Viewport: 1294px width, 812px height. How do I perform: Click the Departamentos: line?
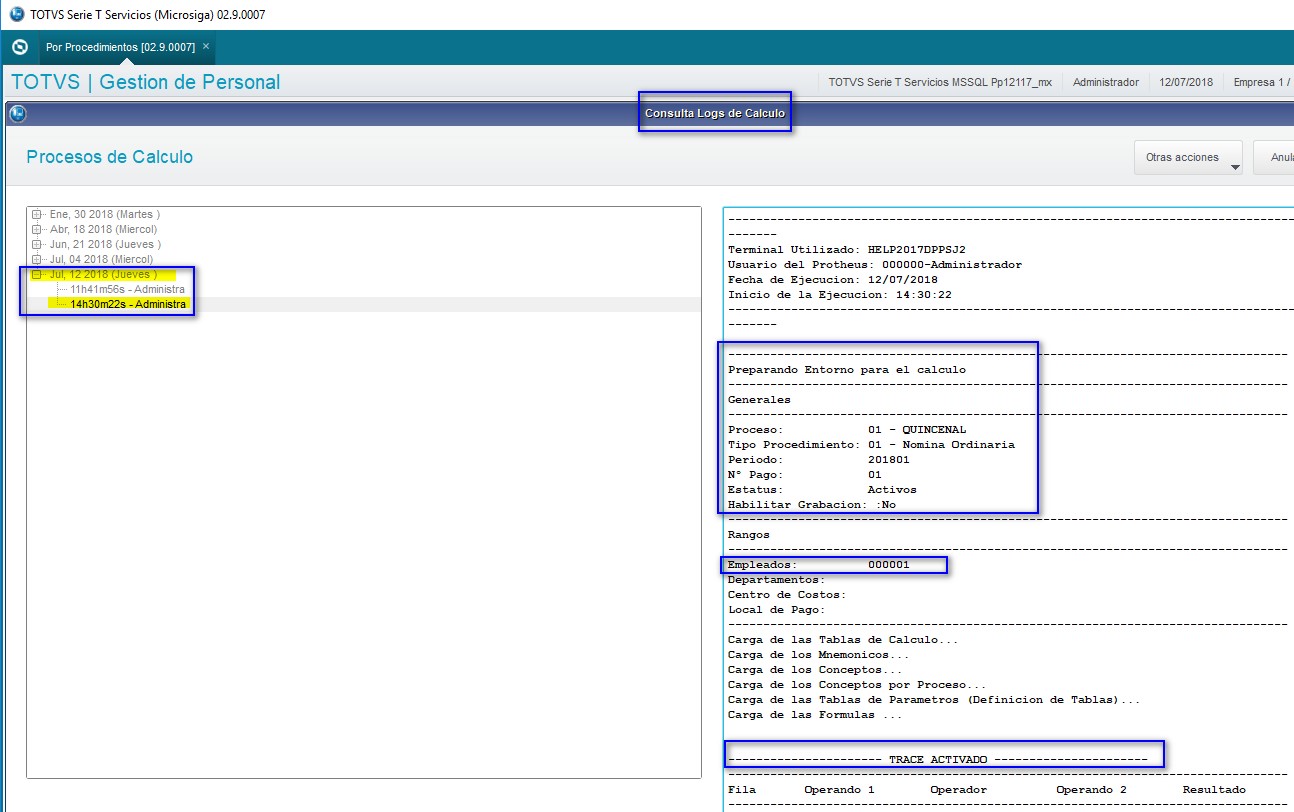pyautogui.click(x=777, y=580)
